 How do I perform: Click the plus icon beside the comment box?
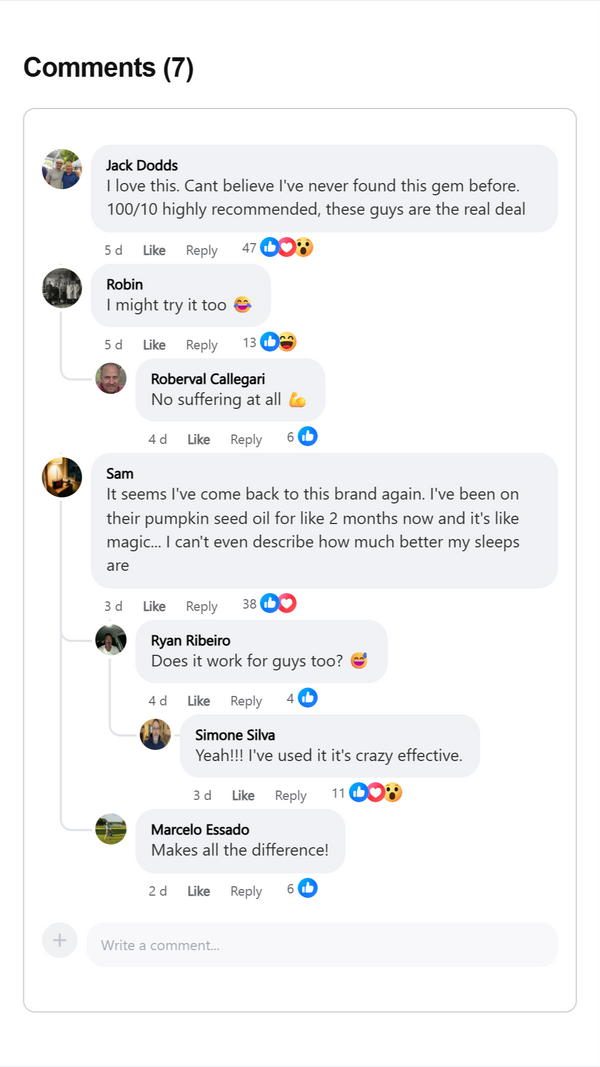click(60, 940)
